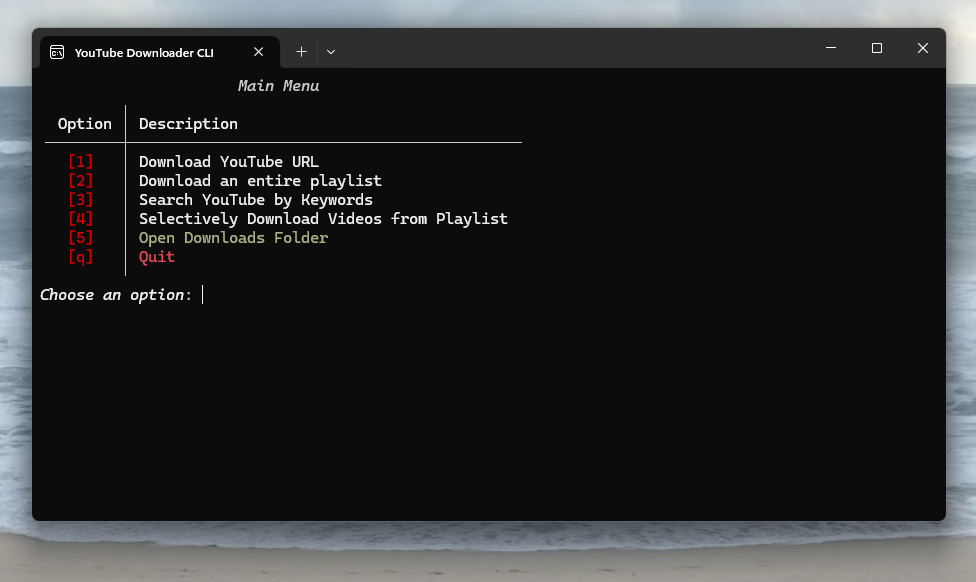Expand the new tab profile dropdown
This screenshot has width=976, height=582.
(x=331, y=52)
